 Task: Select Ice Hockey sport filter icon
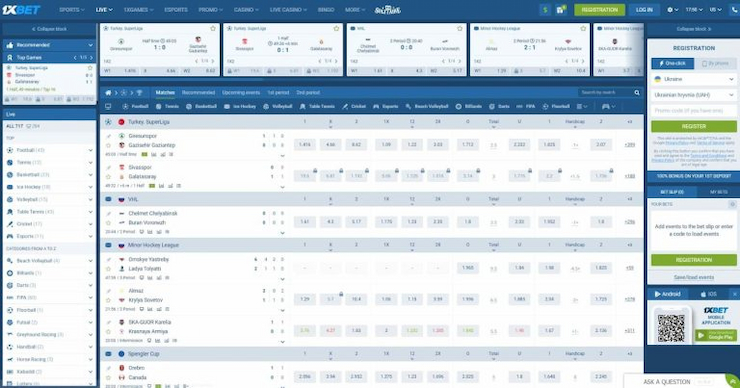(227, 107)
